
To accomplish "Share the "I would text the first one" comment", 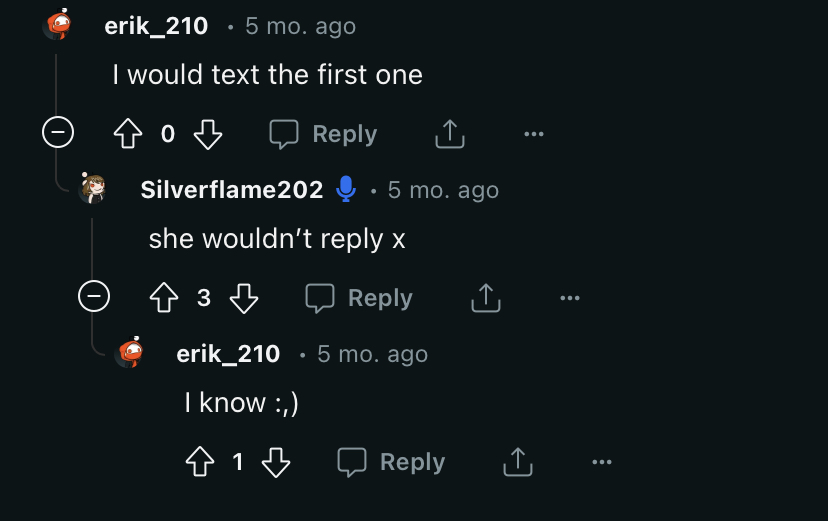I will (450, 134).
